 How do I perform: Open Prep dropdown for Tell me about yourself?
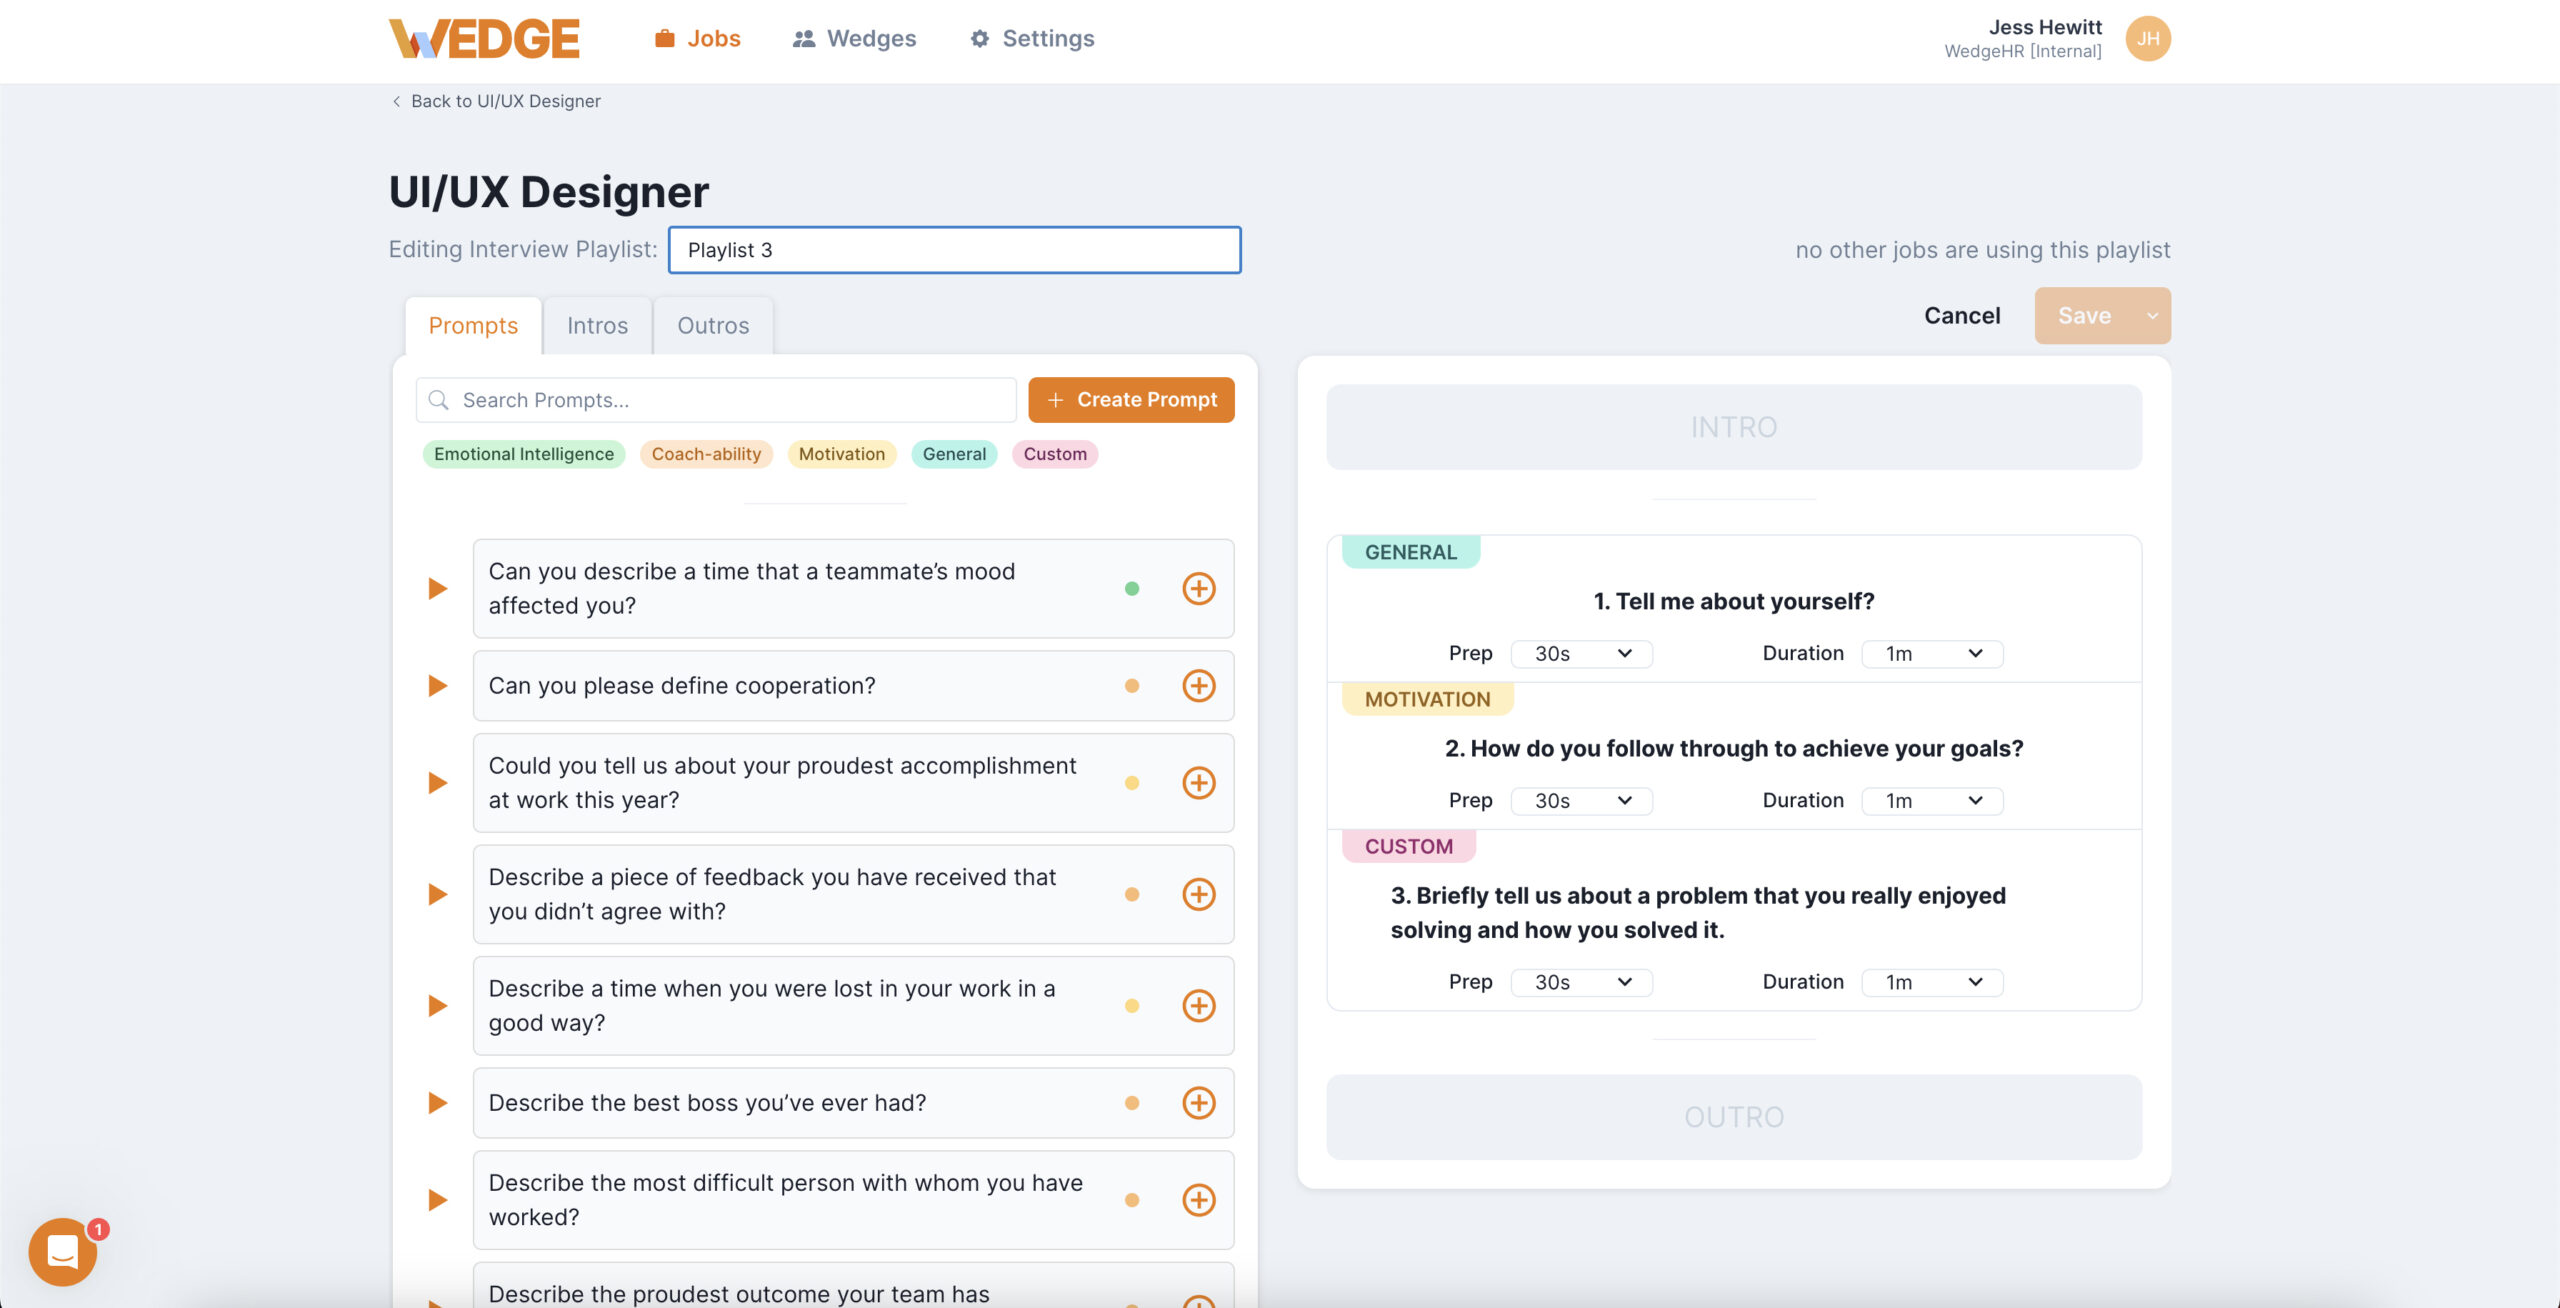(1581, 654)
